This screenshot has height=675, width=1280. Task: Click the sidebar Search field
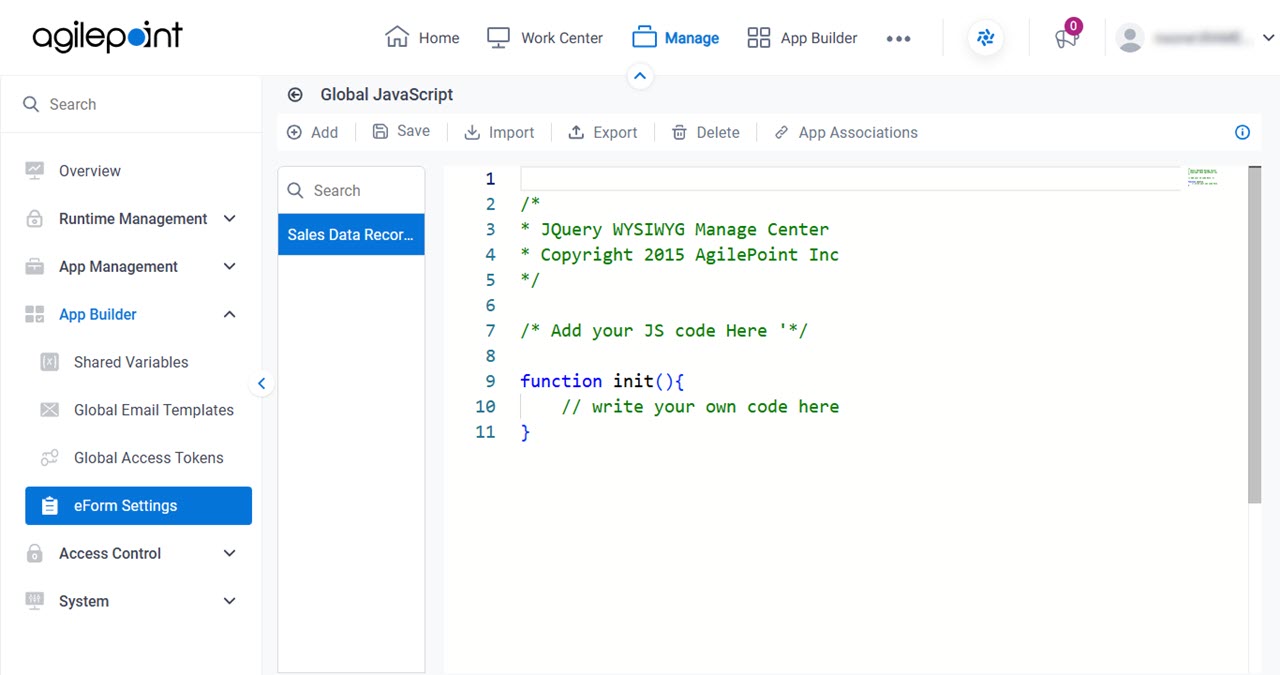pyautogui.click(x=131, y=104)
